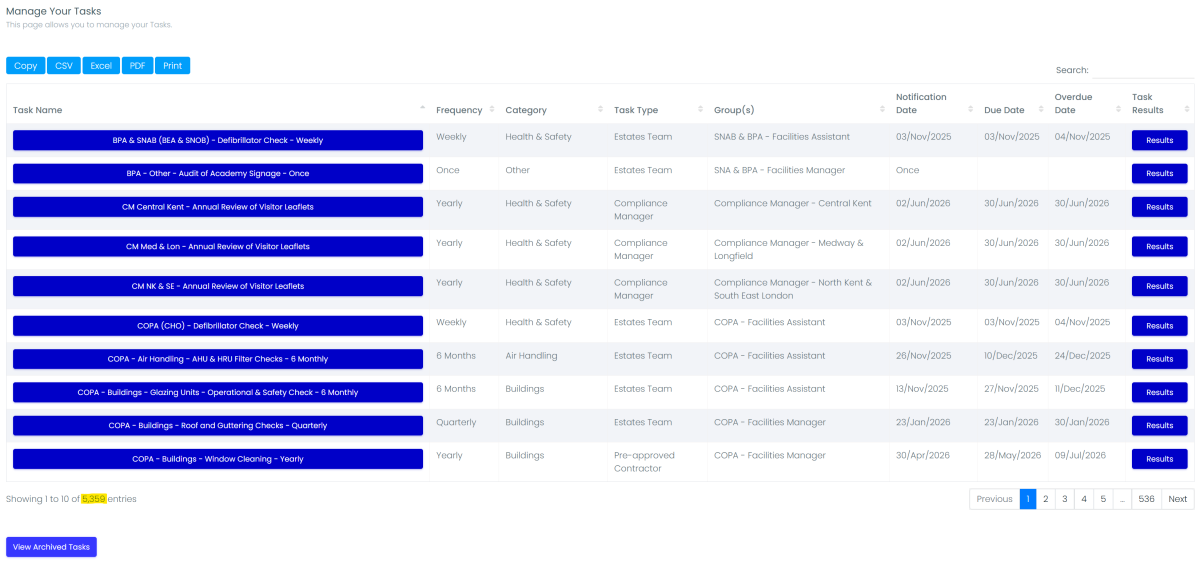This screenshot has width=1200, height=566.
Task: Sort by Overdue Date column
Action: (1073, 103)
